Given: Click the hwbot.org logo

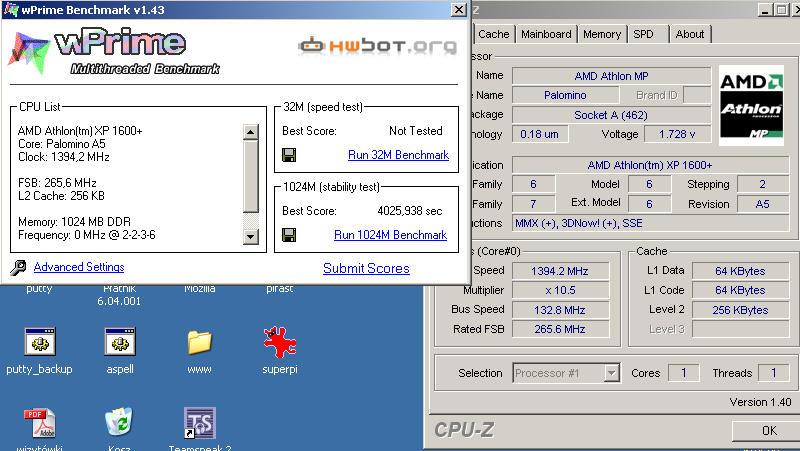Looking at the screenshot, I should point(378,45).
